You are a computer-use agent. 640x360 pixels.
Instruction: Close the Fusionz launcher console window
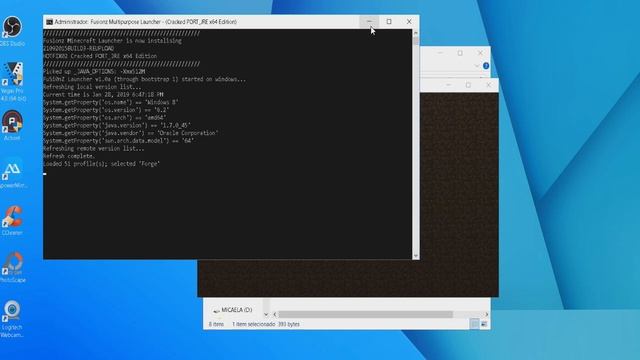pyautogui.click(x=409, y=22)
